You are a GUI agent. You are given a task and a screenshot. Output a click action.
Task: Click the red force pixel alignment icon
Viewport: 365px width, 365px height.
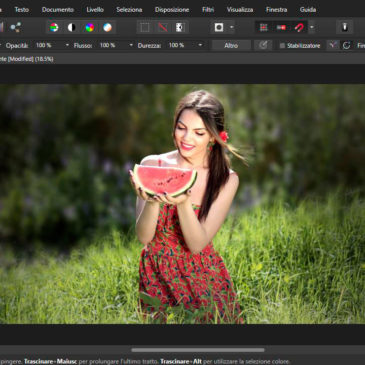[281, 27]
